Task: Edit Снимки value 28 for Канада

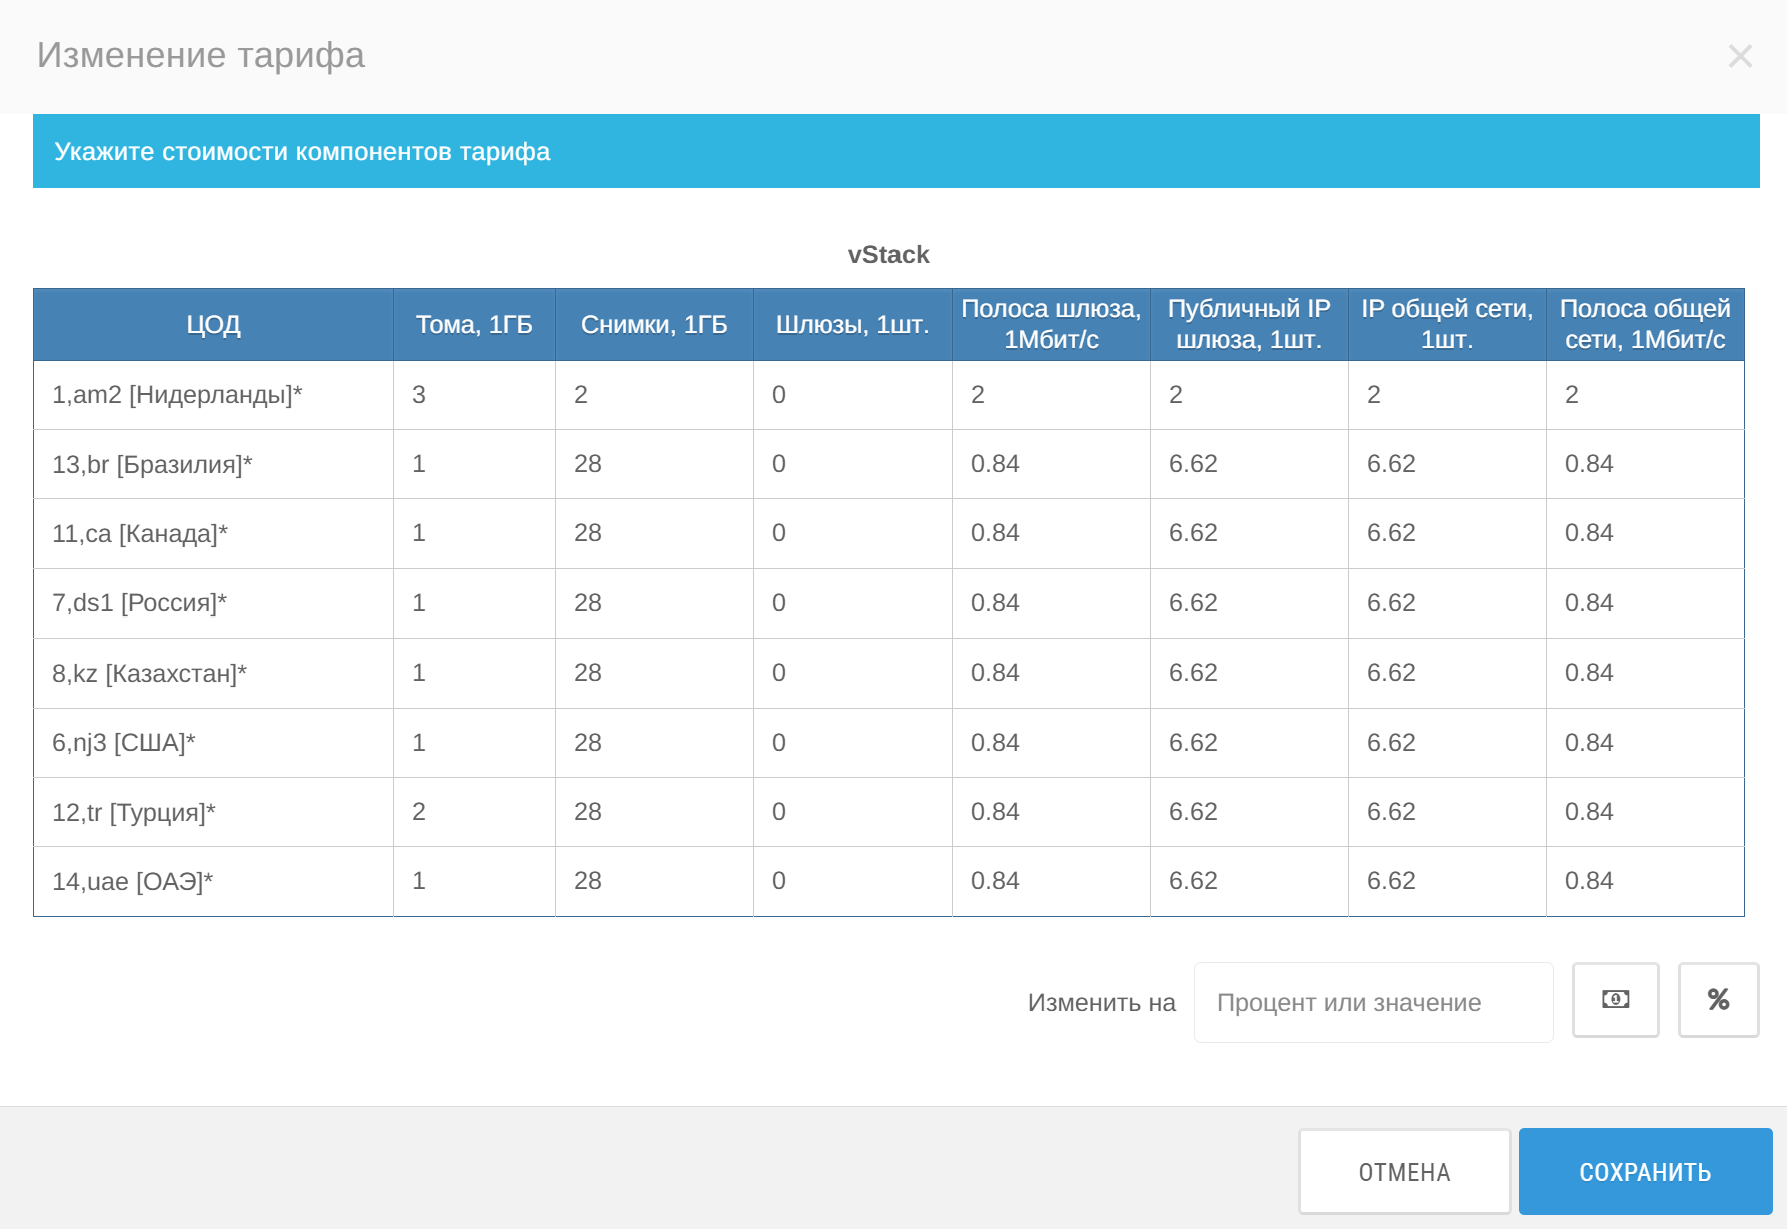Action: point(654,533)
